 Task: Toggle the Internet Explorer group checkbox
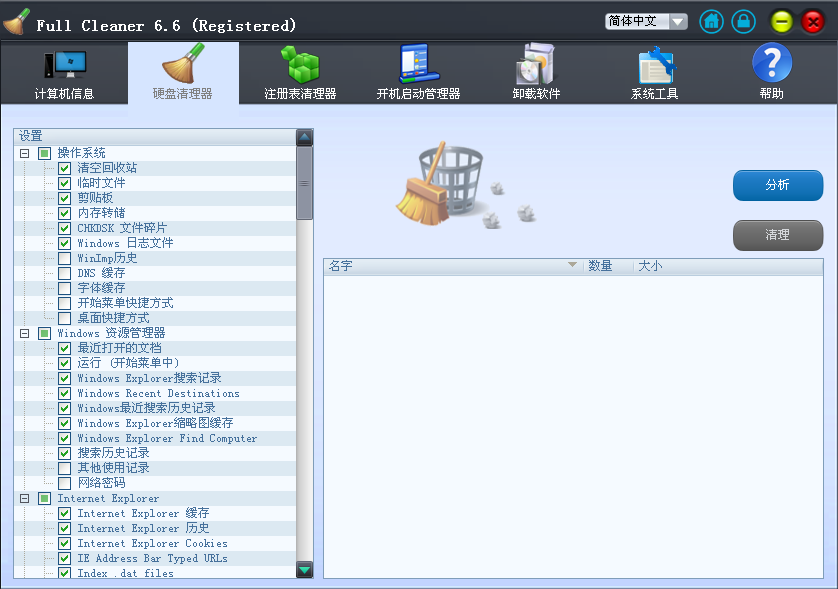44,499
